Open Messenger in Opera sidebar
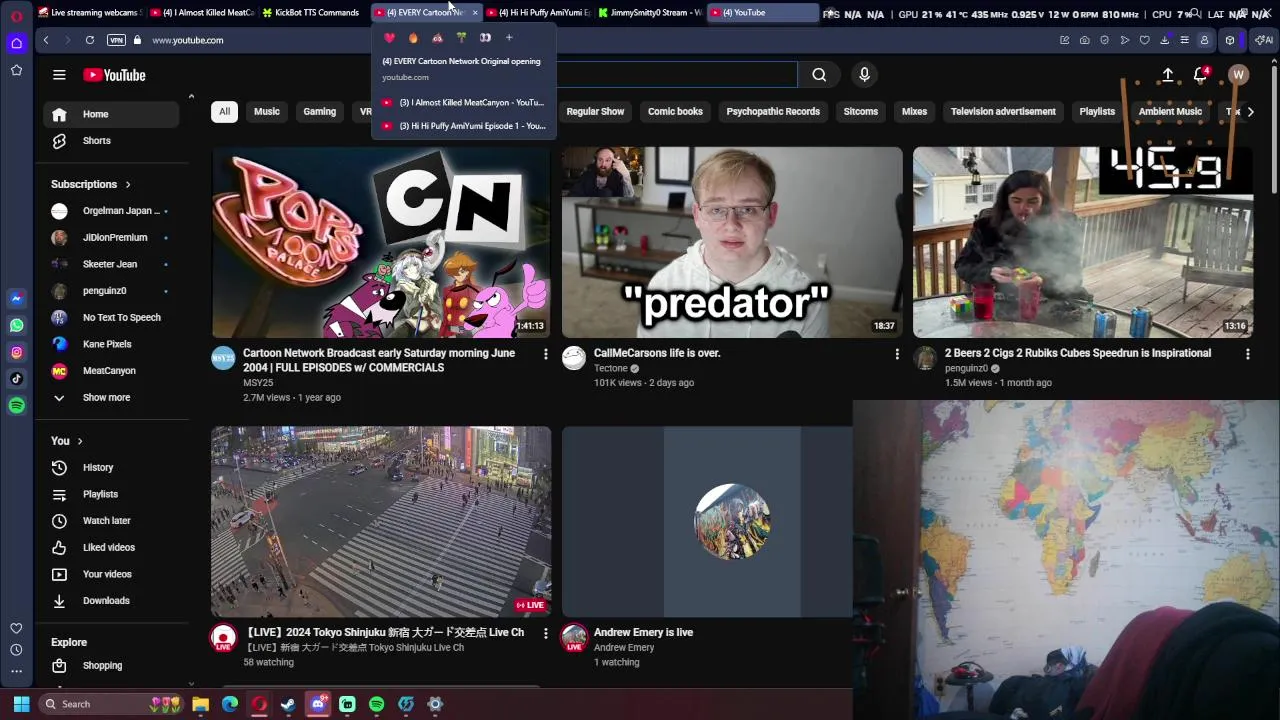 [16, 298]
